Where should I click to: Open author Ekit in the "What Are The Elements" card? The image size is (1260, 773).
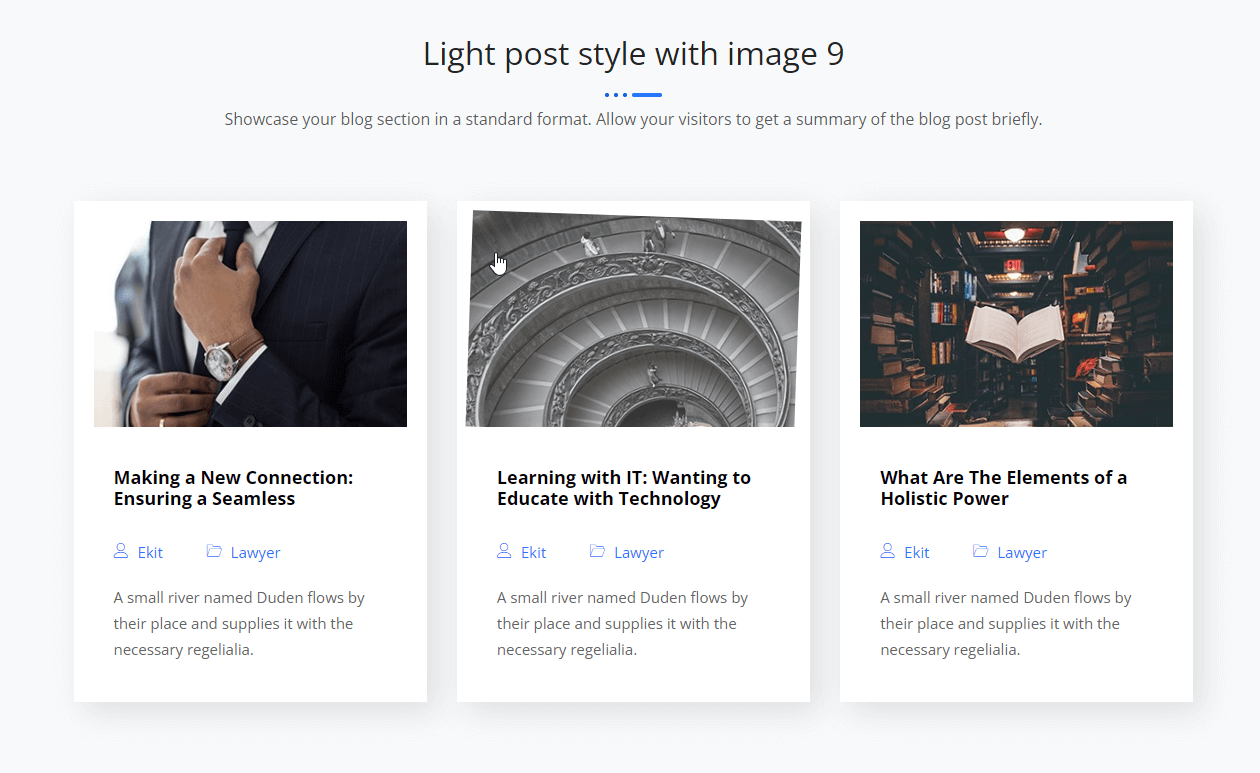[916, 553]
